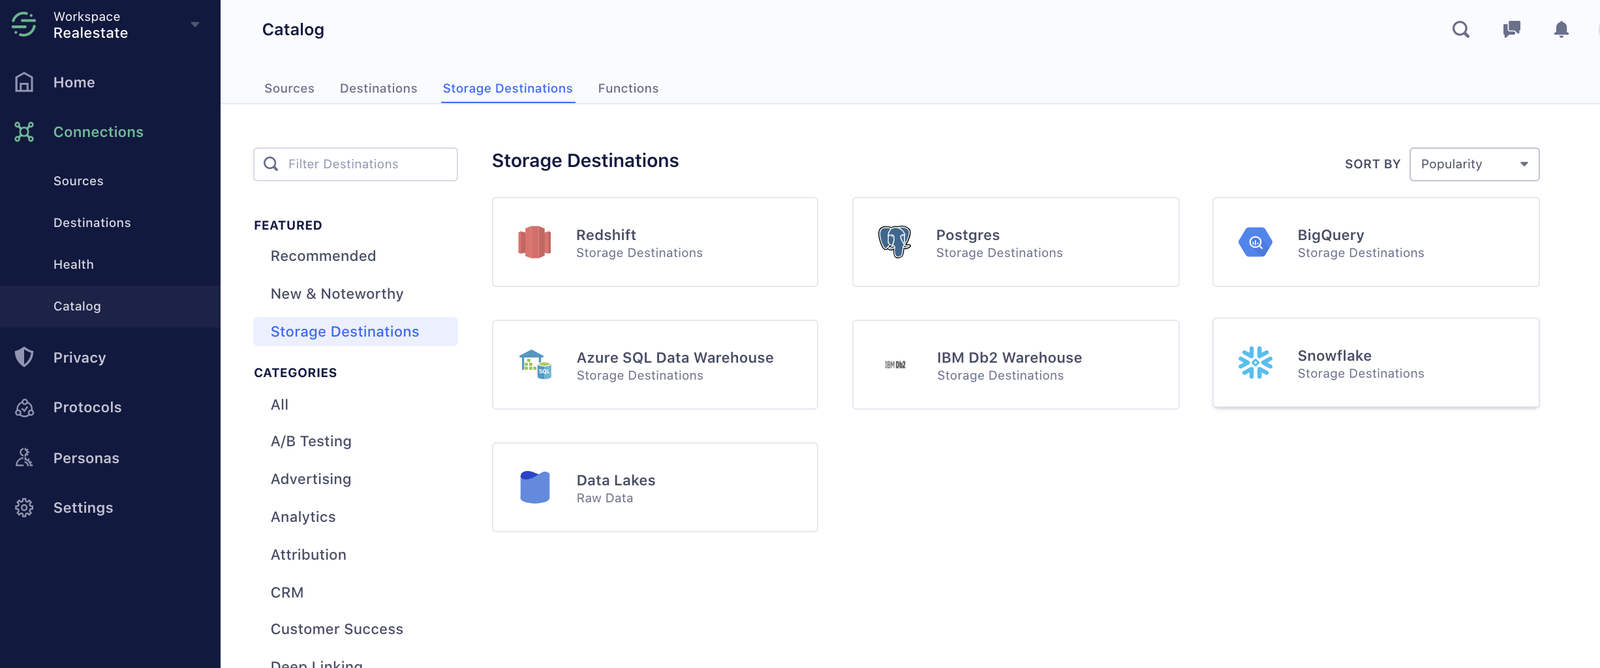Switch to the Sources tab

click(x=289, y=88)
